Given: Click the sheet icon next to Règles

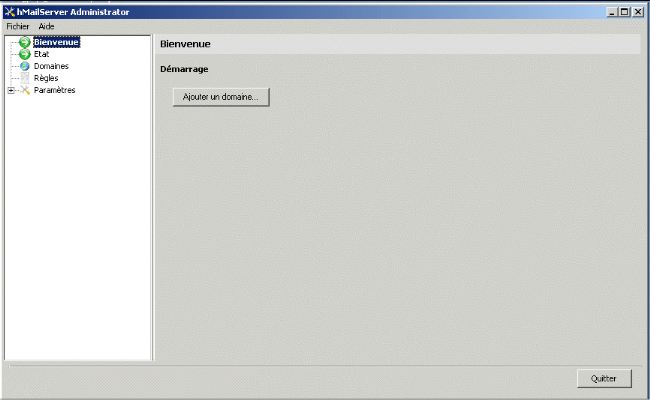Looking at the screenshot, I should tap(25, 78).
